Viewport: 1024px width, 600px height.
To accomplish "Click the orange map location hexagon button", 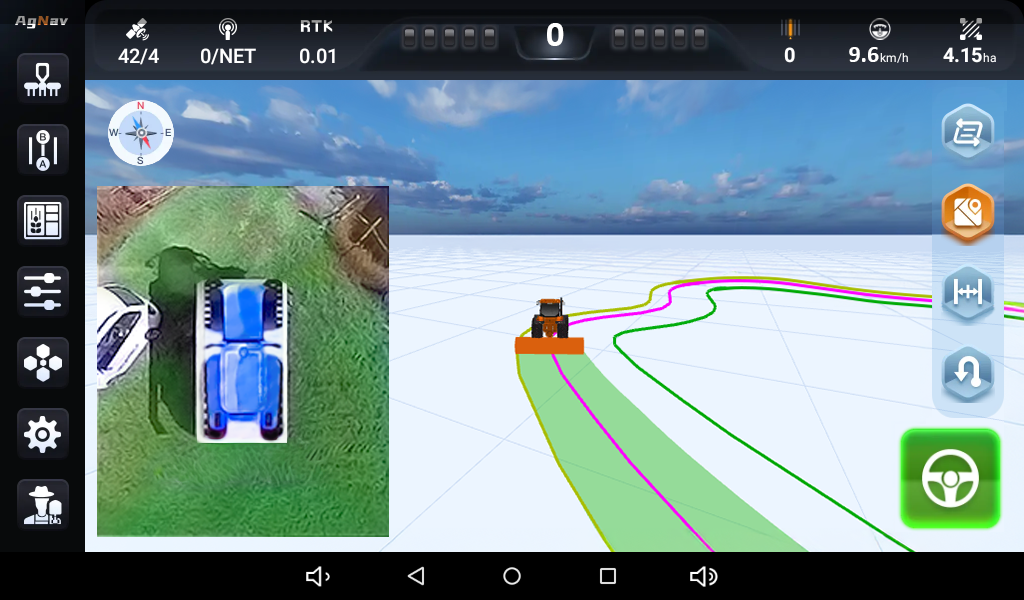I will pos(968,213).
